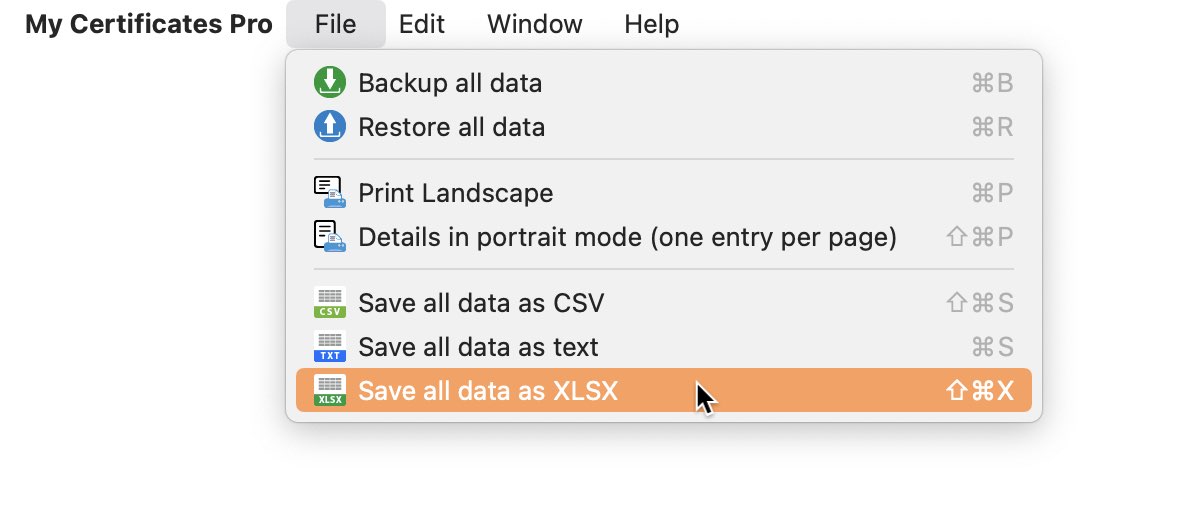Open the Help menu
Screen dimensions: 1200x515
(652, 24)
